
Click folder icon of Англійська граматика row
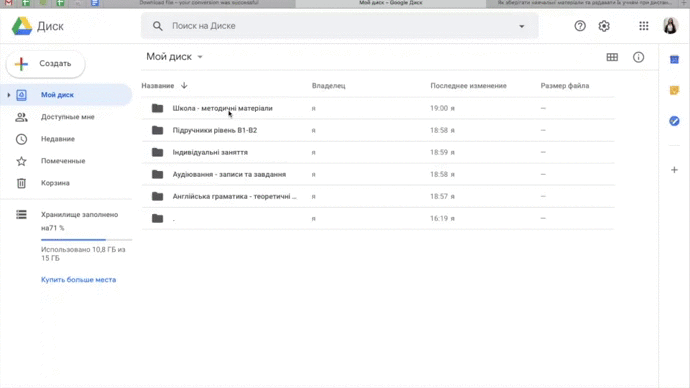click(x=158, y=196)
